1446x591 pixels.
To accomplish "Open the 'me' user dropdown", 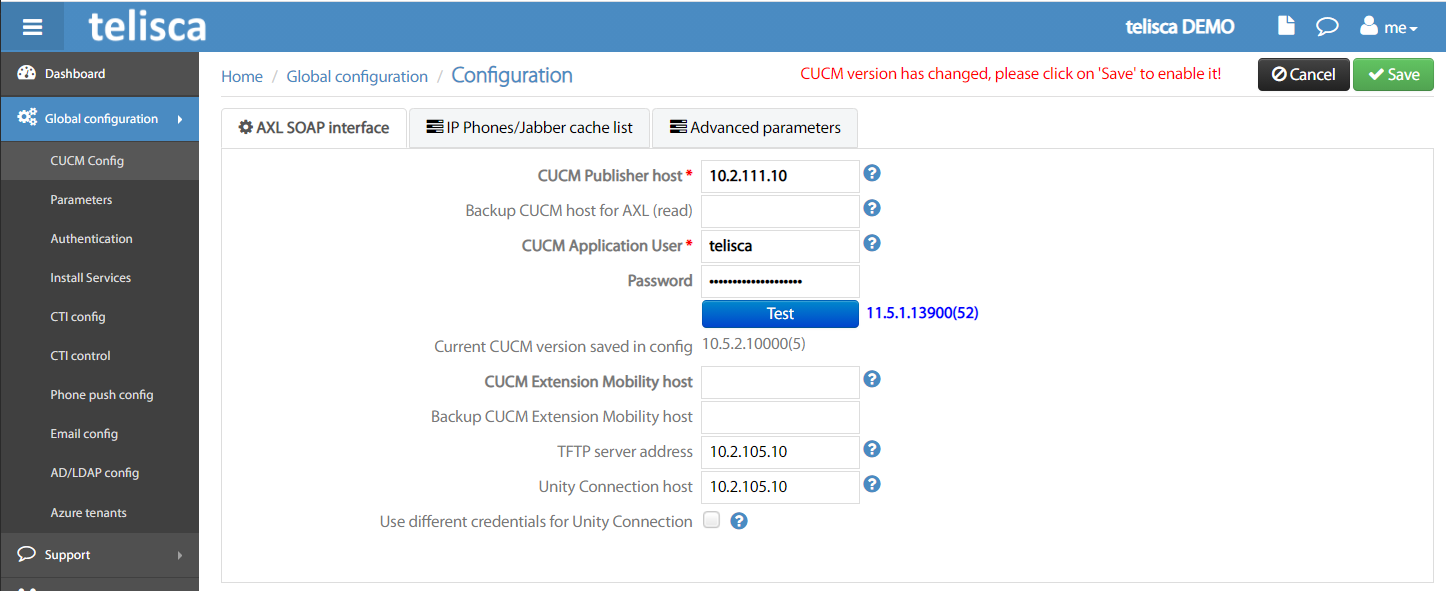I will point(1389,27).
